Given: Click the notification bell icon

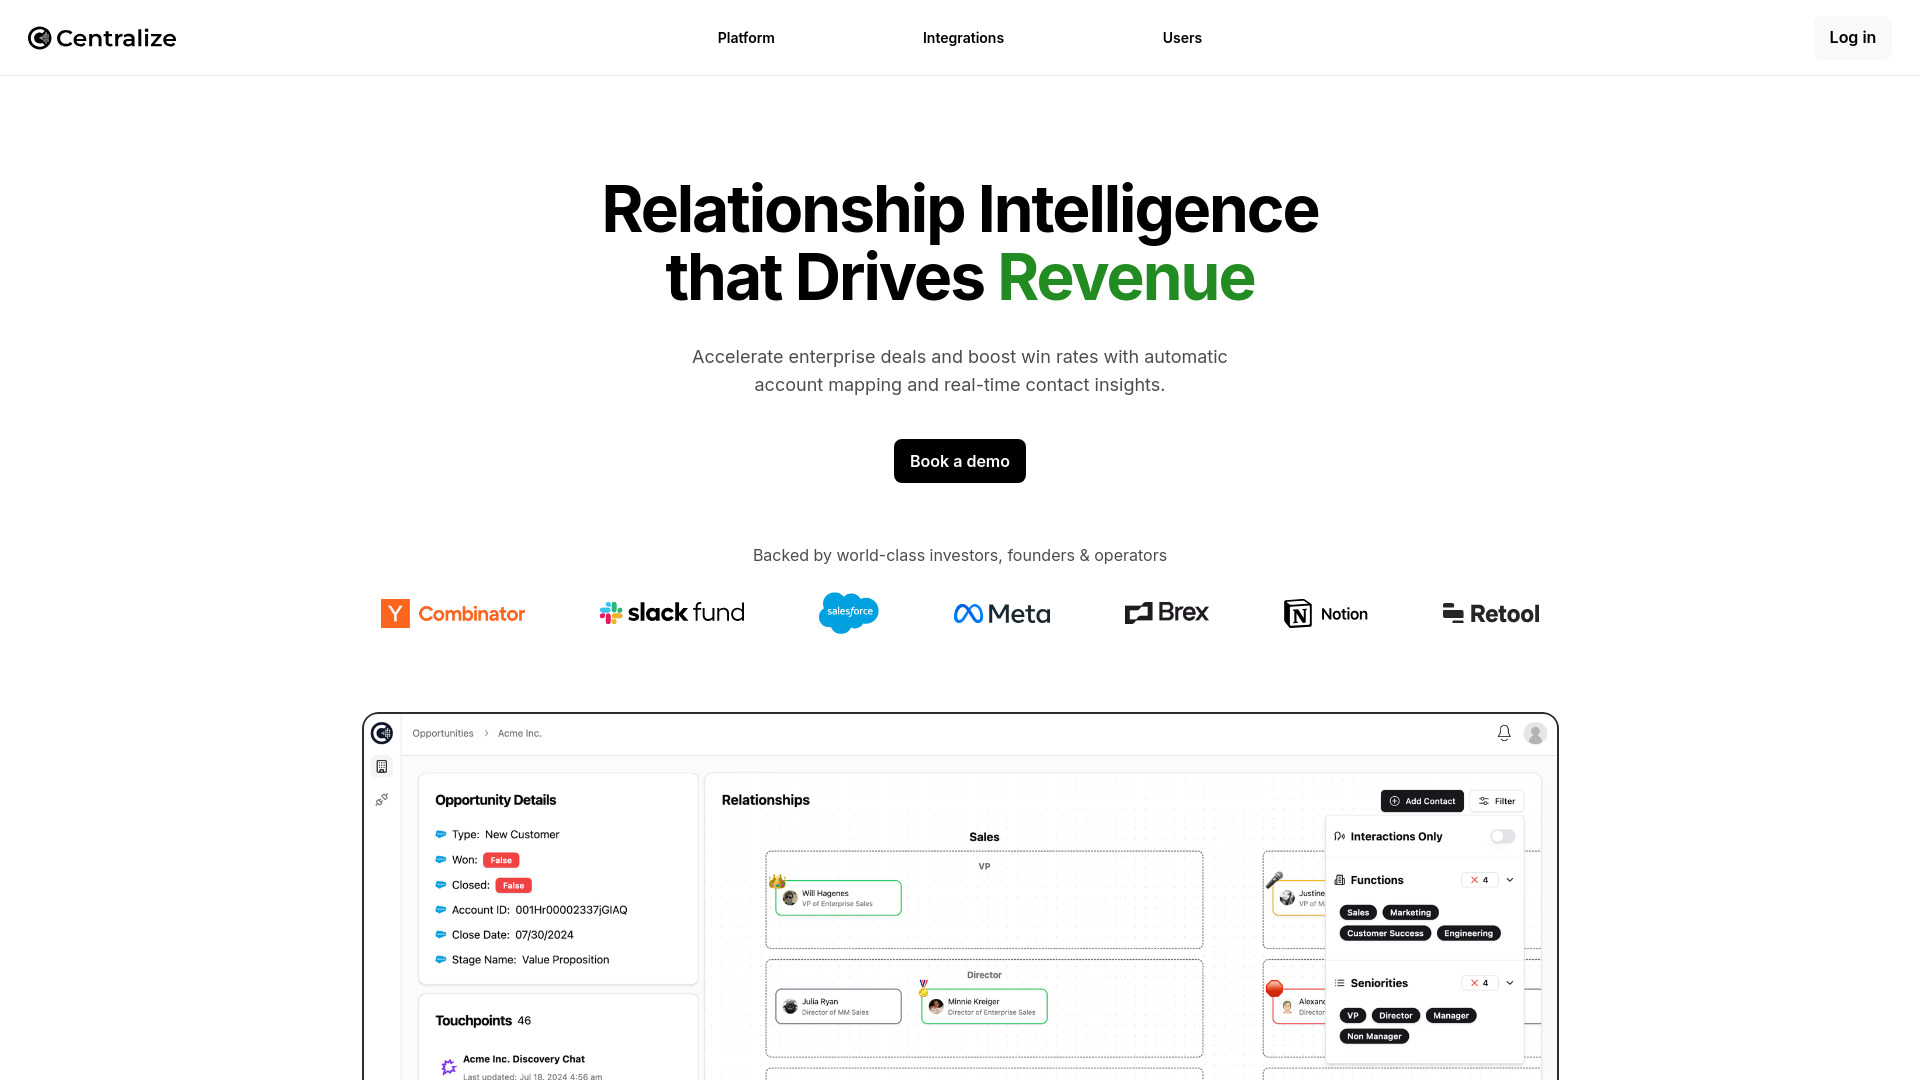Looking at the screenshot, I should (x=1505, y=733).
